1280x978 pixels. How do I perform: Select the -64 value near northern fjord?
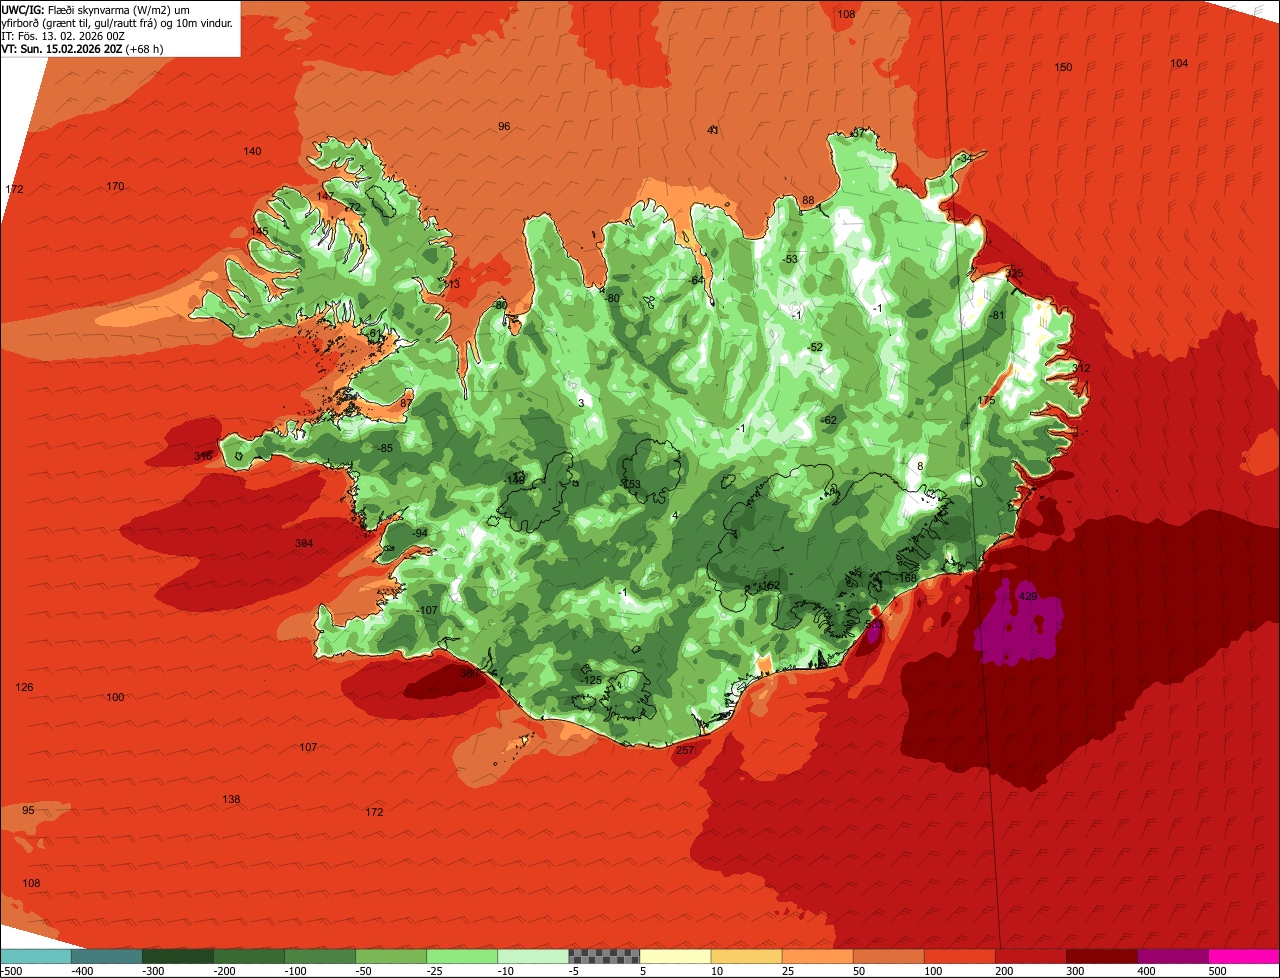point(696,280)
